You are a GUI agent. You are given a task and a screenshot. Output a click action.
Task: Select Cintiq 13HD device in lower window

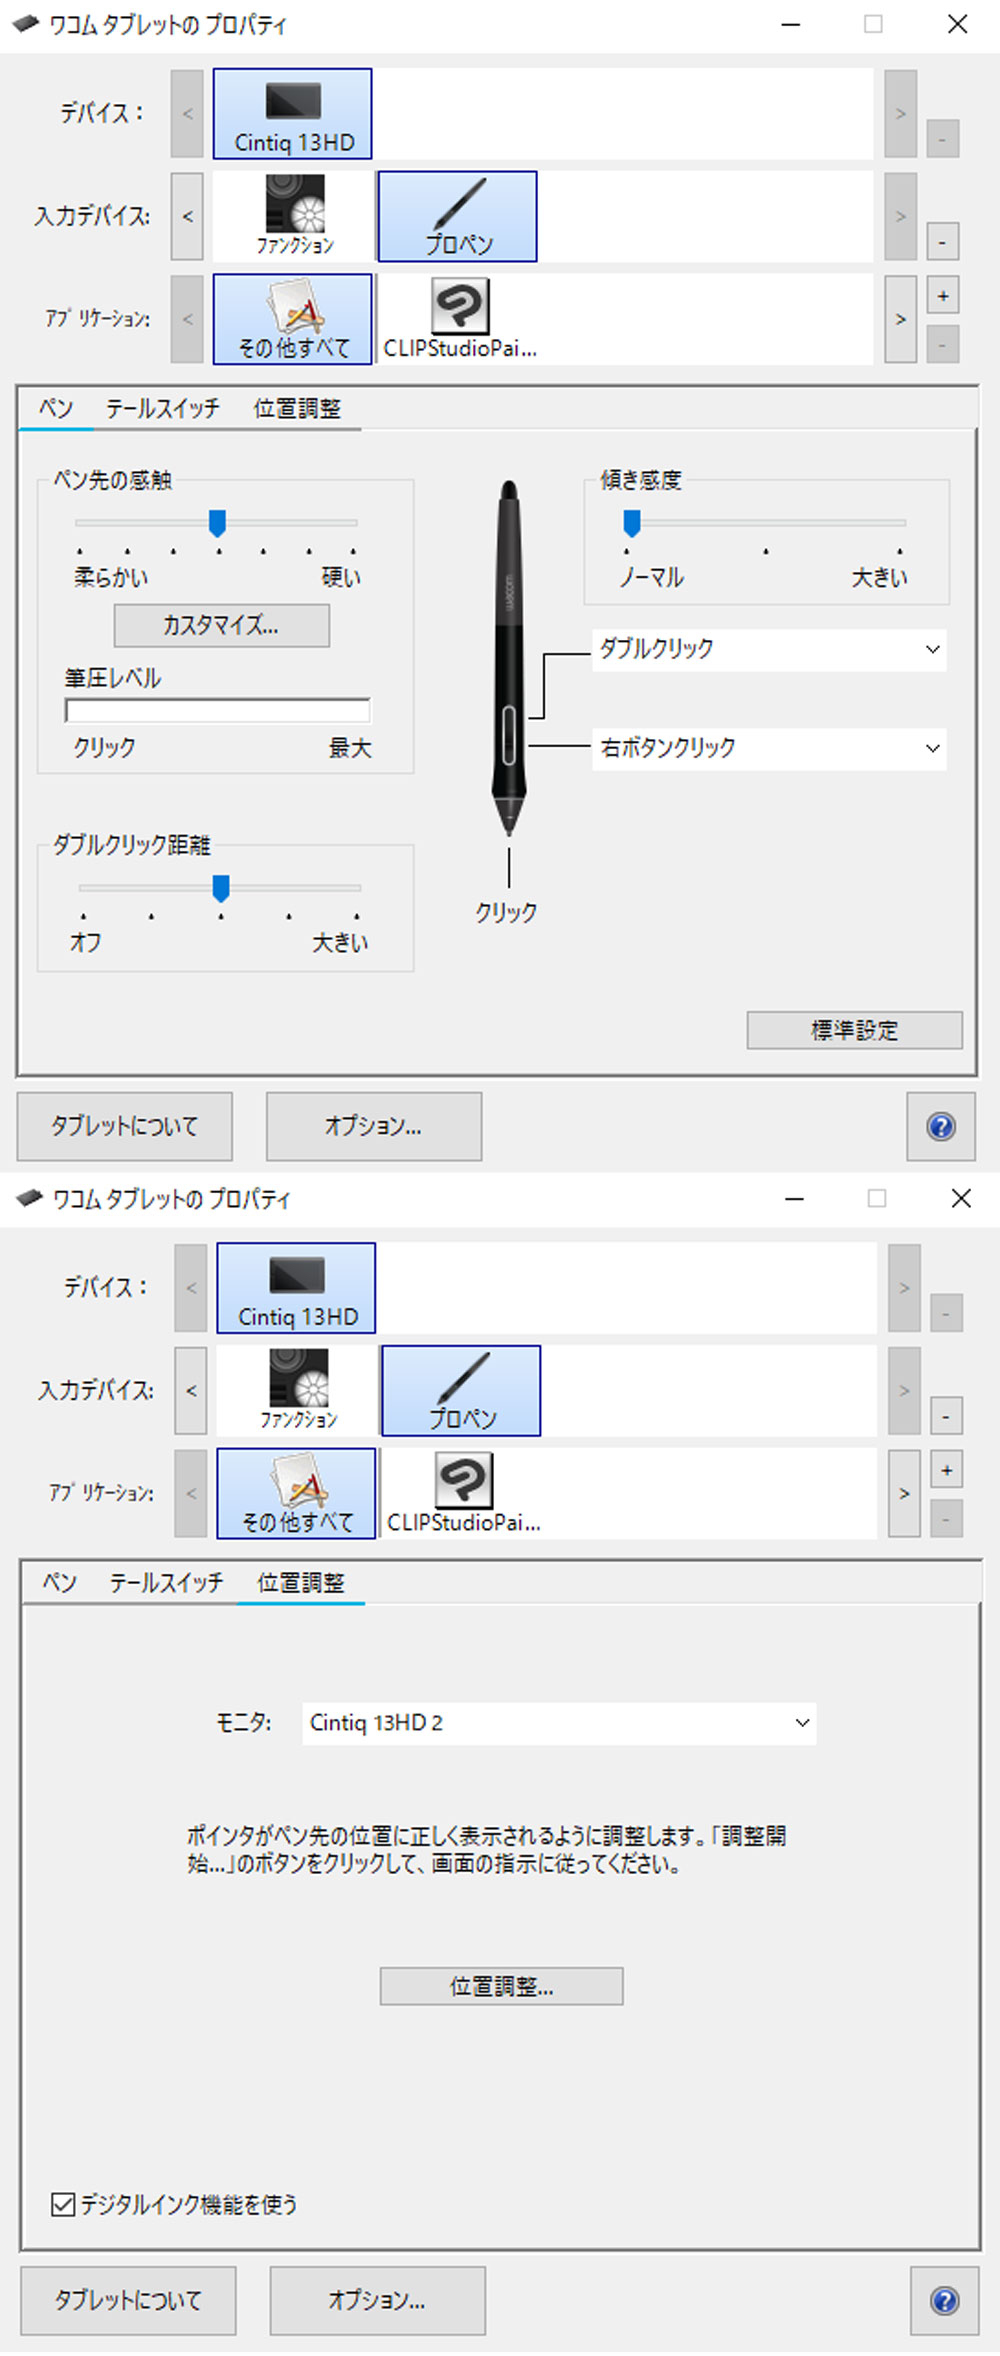tap(296, 1288)
